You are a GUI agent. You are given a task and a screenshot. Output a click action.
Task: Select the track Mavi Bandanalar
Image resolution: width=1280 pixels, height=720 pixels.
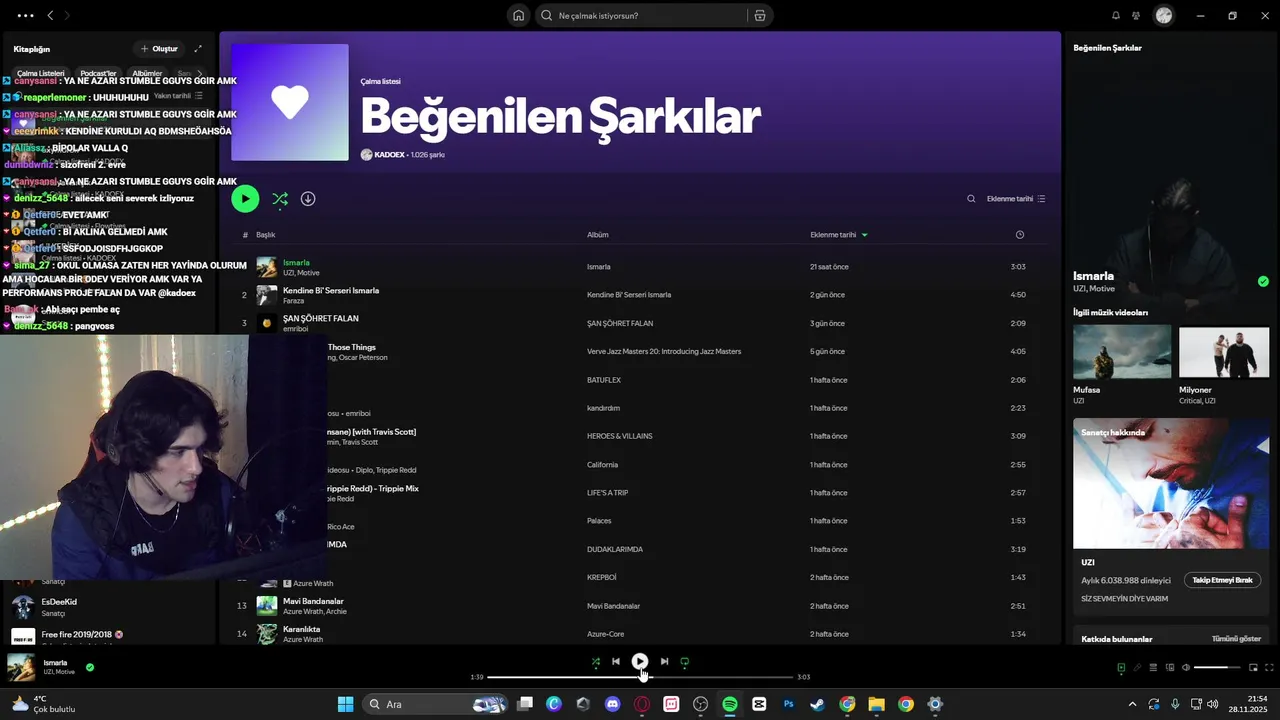[640, 606]
